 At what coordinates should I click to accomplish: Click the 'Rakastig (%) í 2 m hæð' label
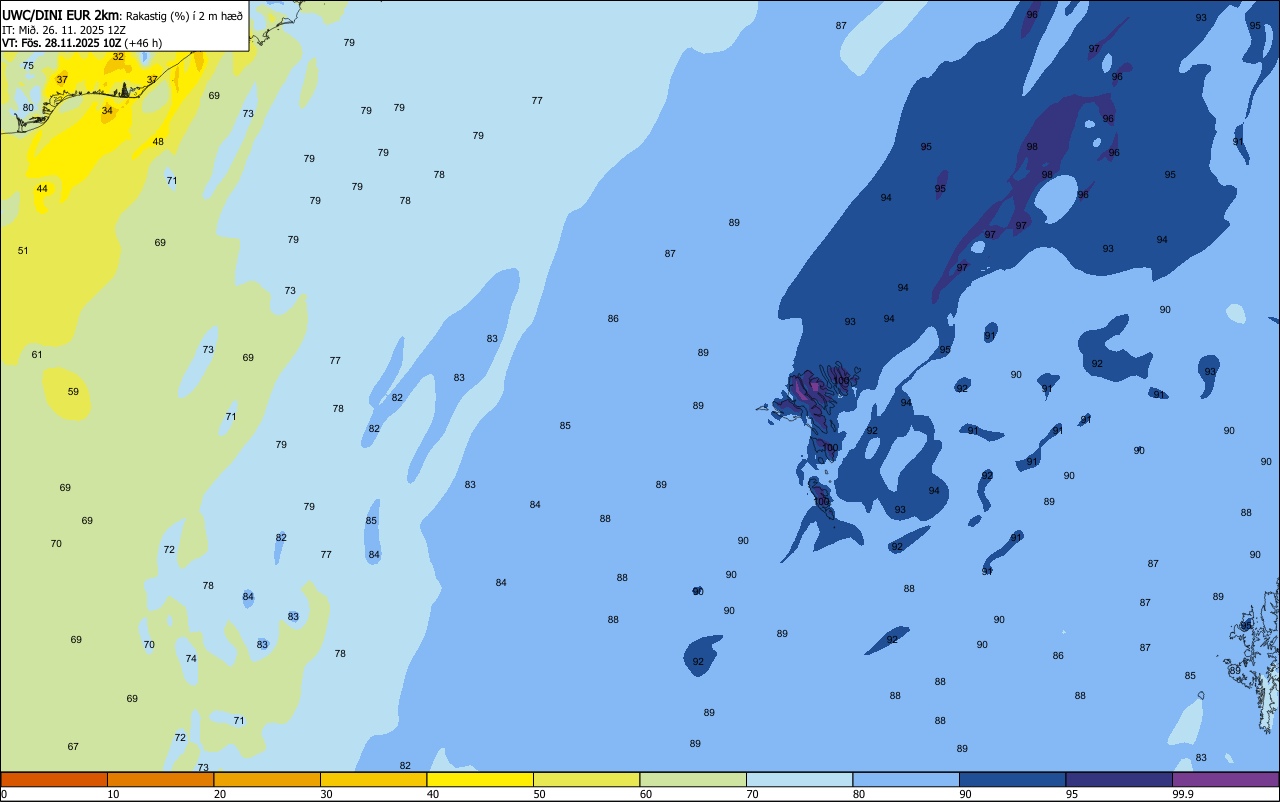[184, 16]
